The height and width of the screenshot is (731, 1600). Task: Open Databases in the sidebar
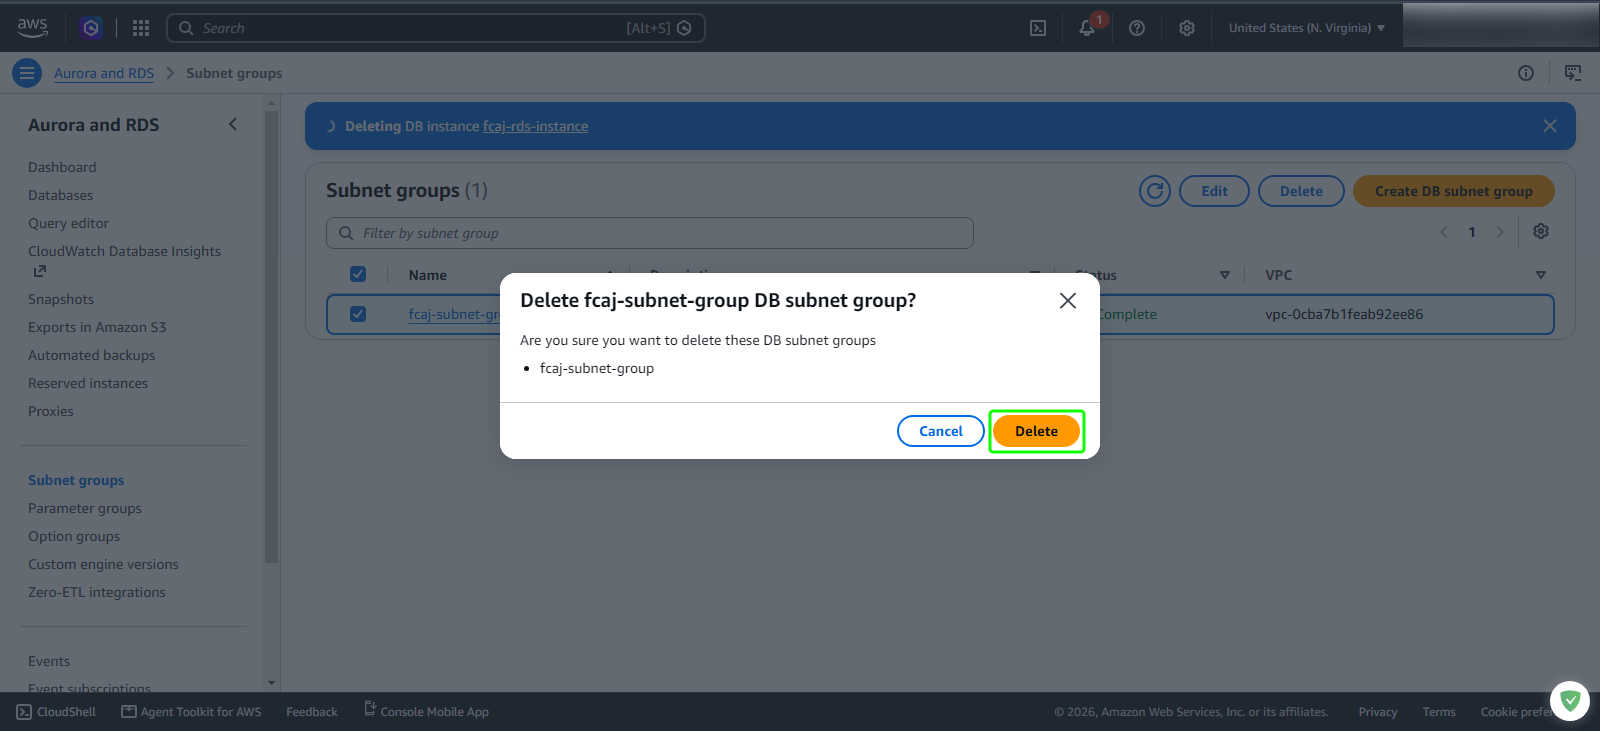[60, 195]
